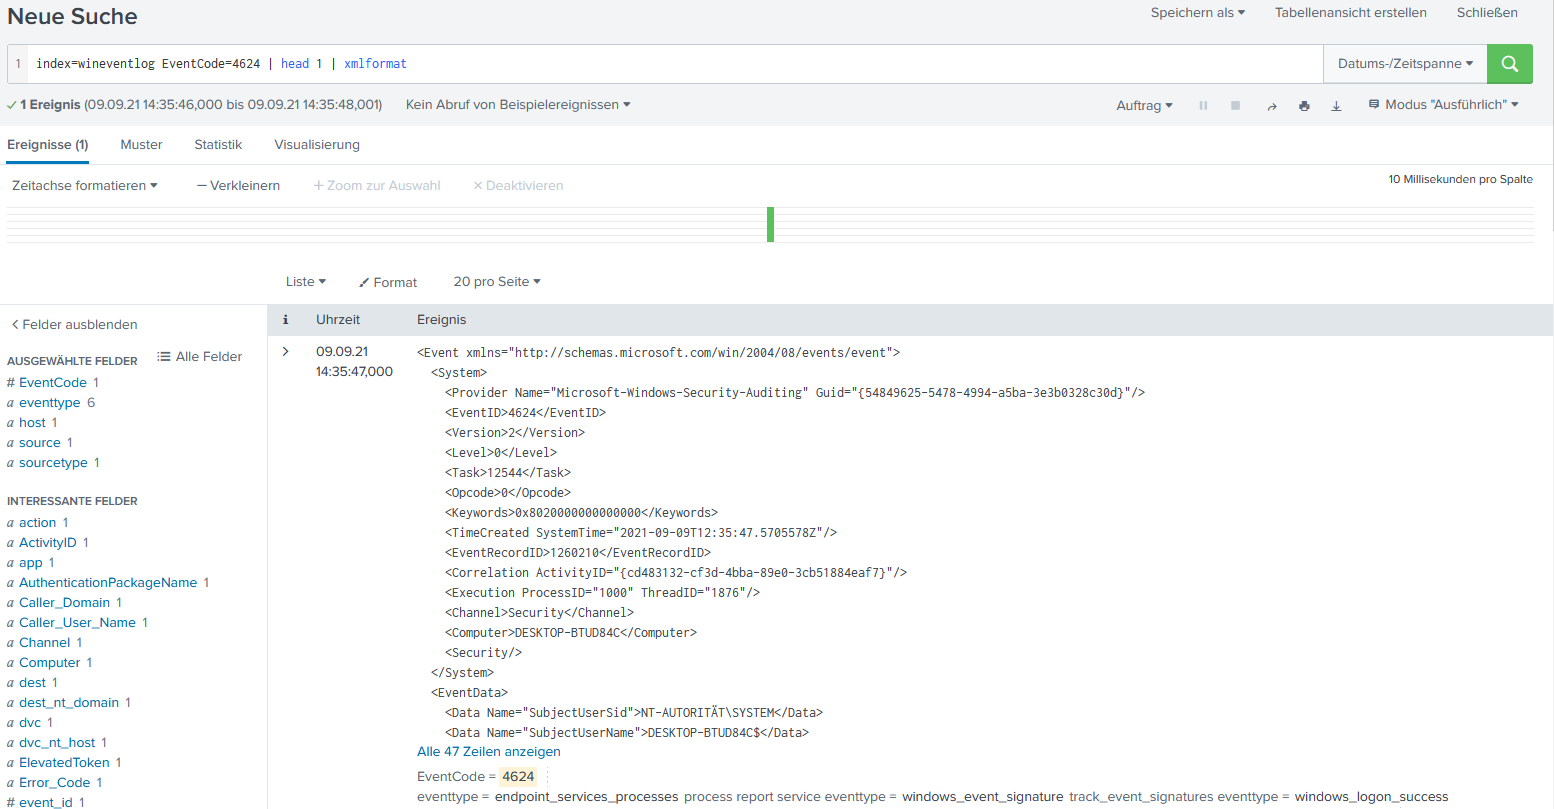The width and height of the screenshot is (1554, 809).
Task: Open Datums-/Zeitspanne time range picker
Action: [1405, 64]
